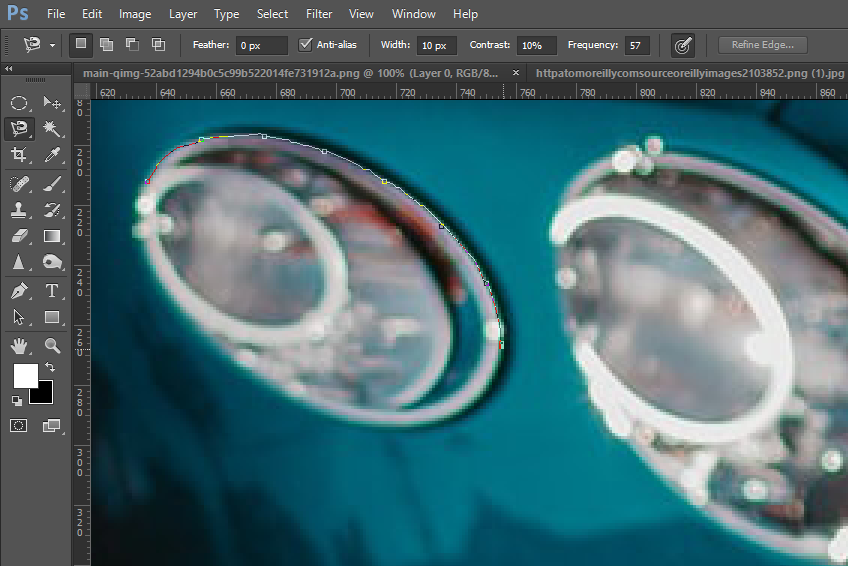This screenshot has width=848, height=566.
Task: Open the Window menu
Action: point(414,14)
